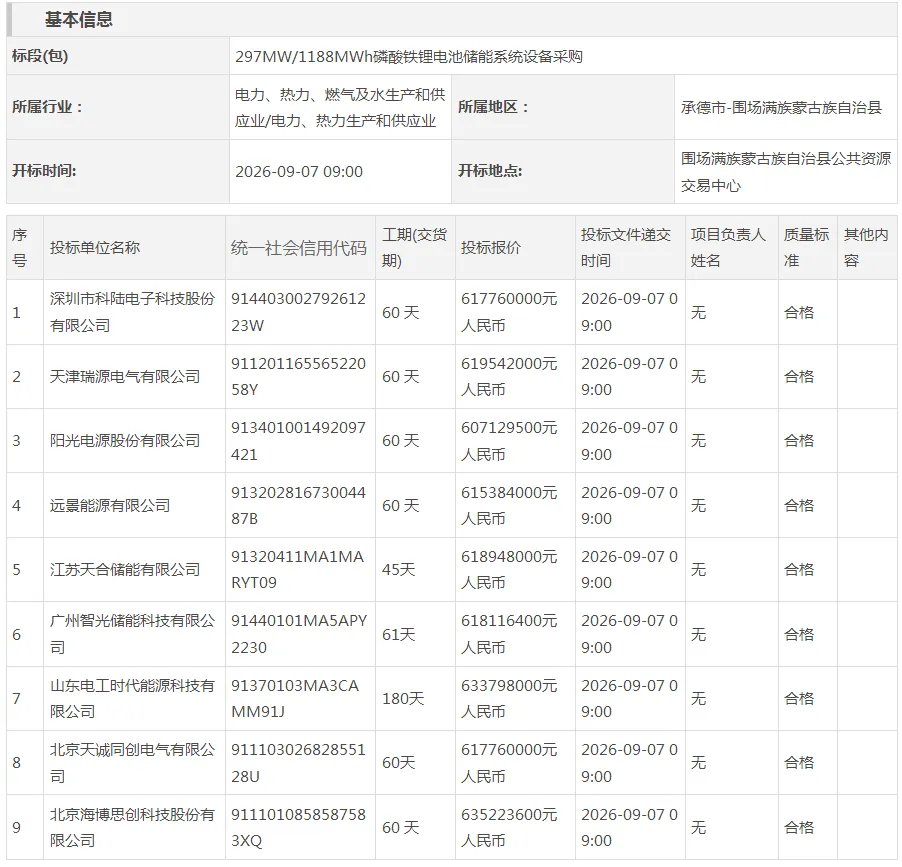Viewport: 902px width, 867px height.
Task: Click the 45天 delivery period
Action: coord(399,570)
